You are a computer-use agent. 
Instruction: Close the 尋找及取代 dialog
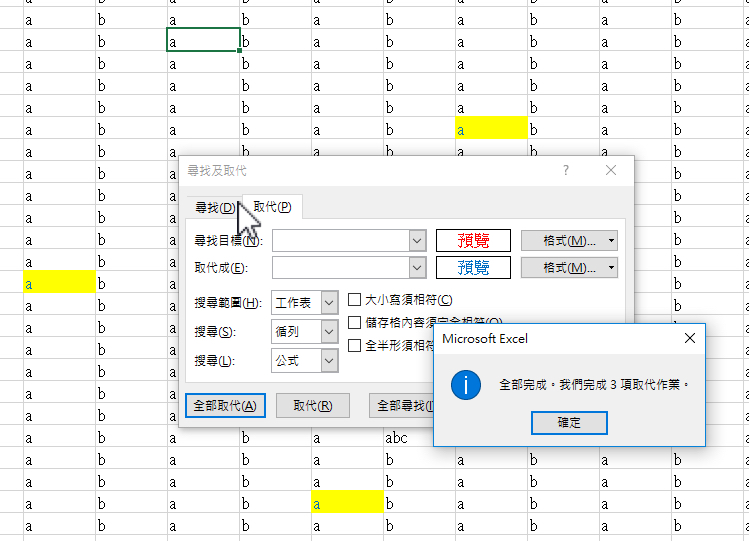tap(610, 170)
